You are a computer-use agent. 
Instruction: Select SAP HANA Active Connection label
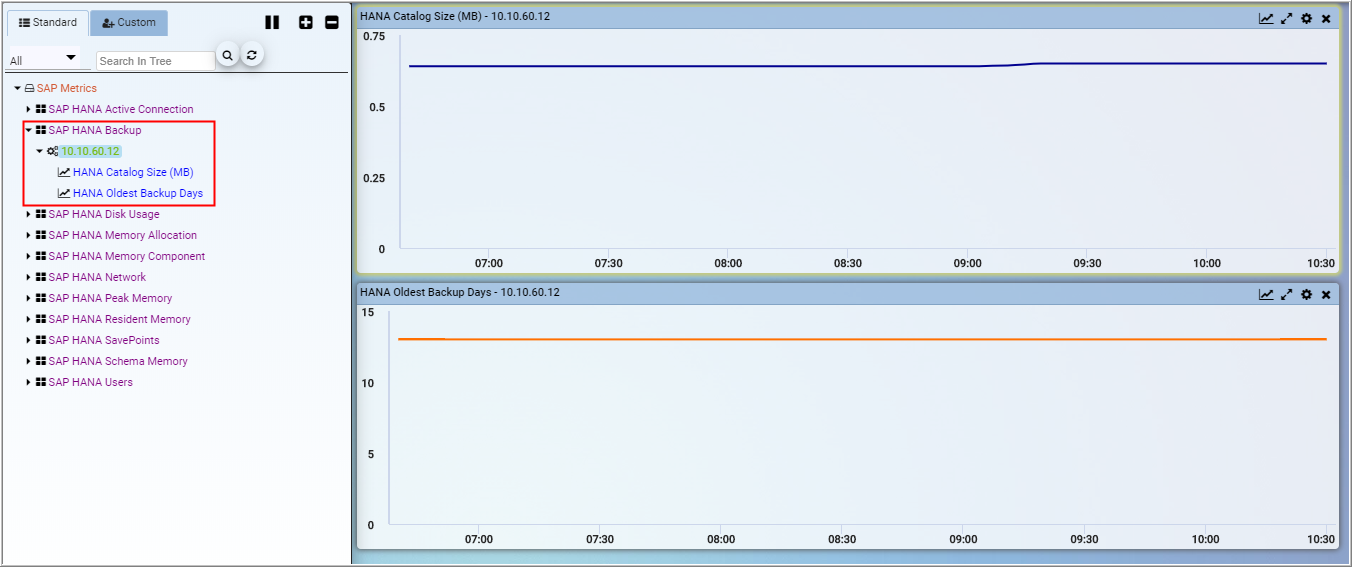pyautogui.click(x=121, y=109)
